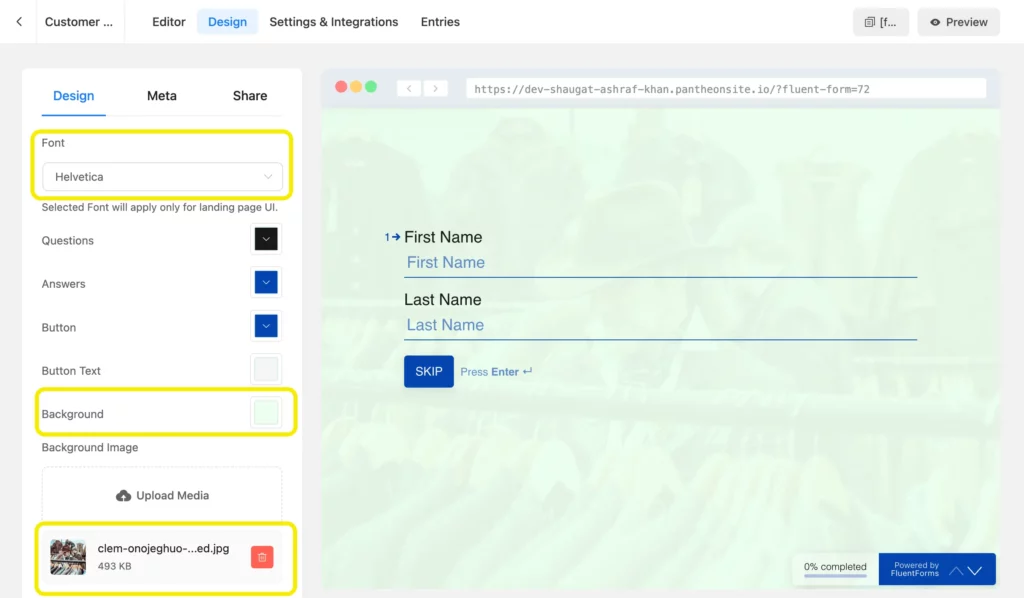Viewport: 1024px width, 598px height.
Task: Select the Design tab in top navigation
Action: tap(227, 22)
